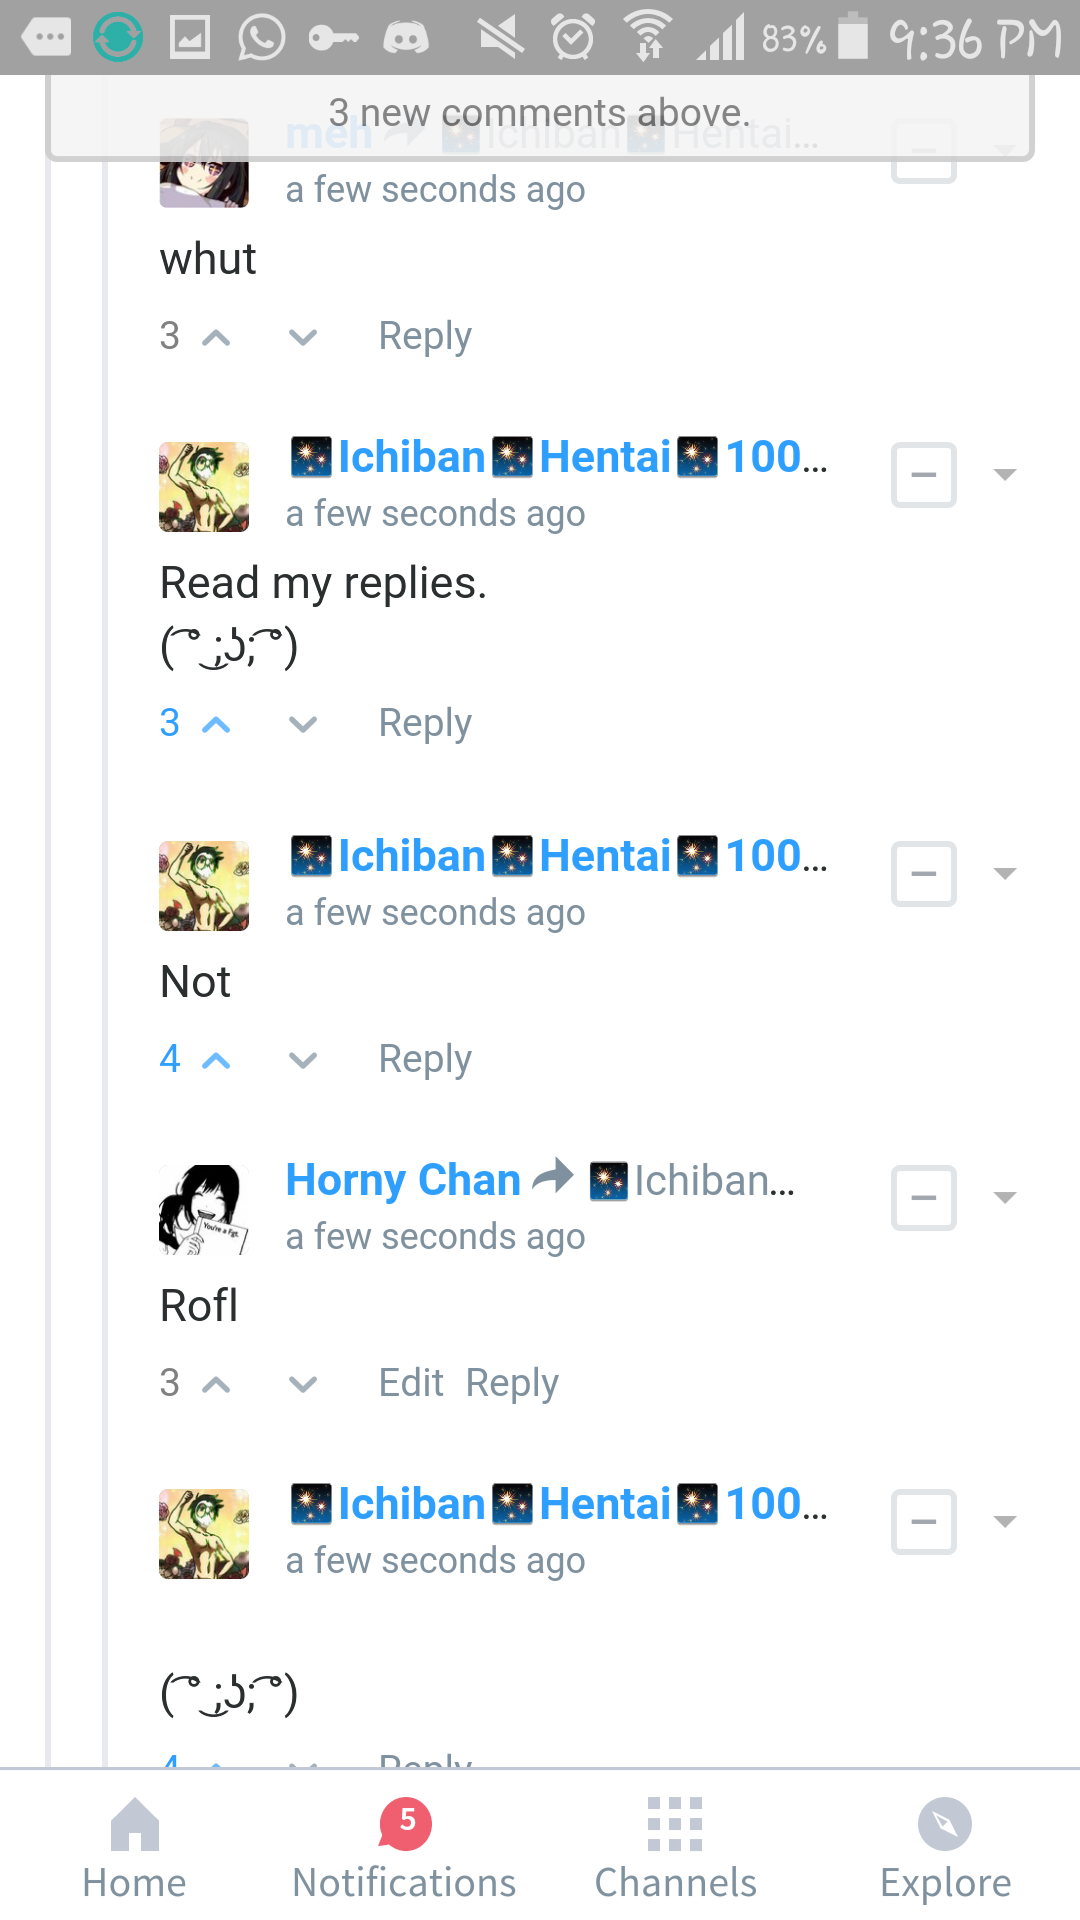
Task: Upvote the "whut" comment
Action: pyautogui.click(x=216, y=338)
